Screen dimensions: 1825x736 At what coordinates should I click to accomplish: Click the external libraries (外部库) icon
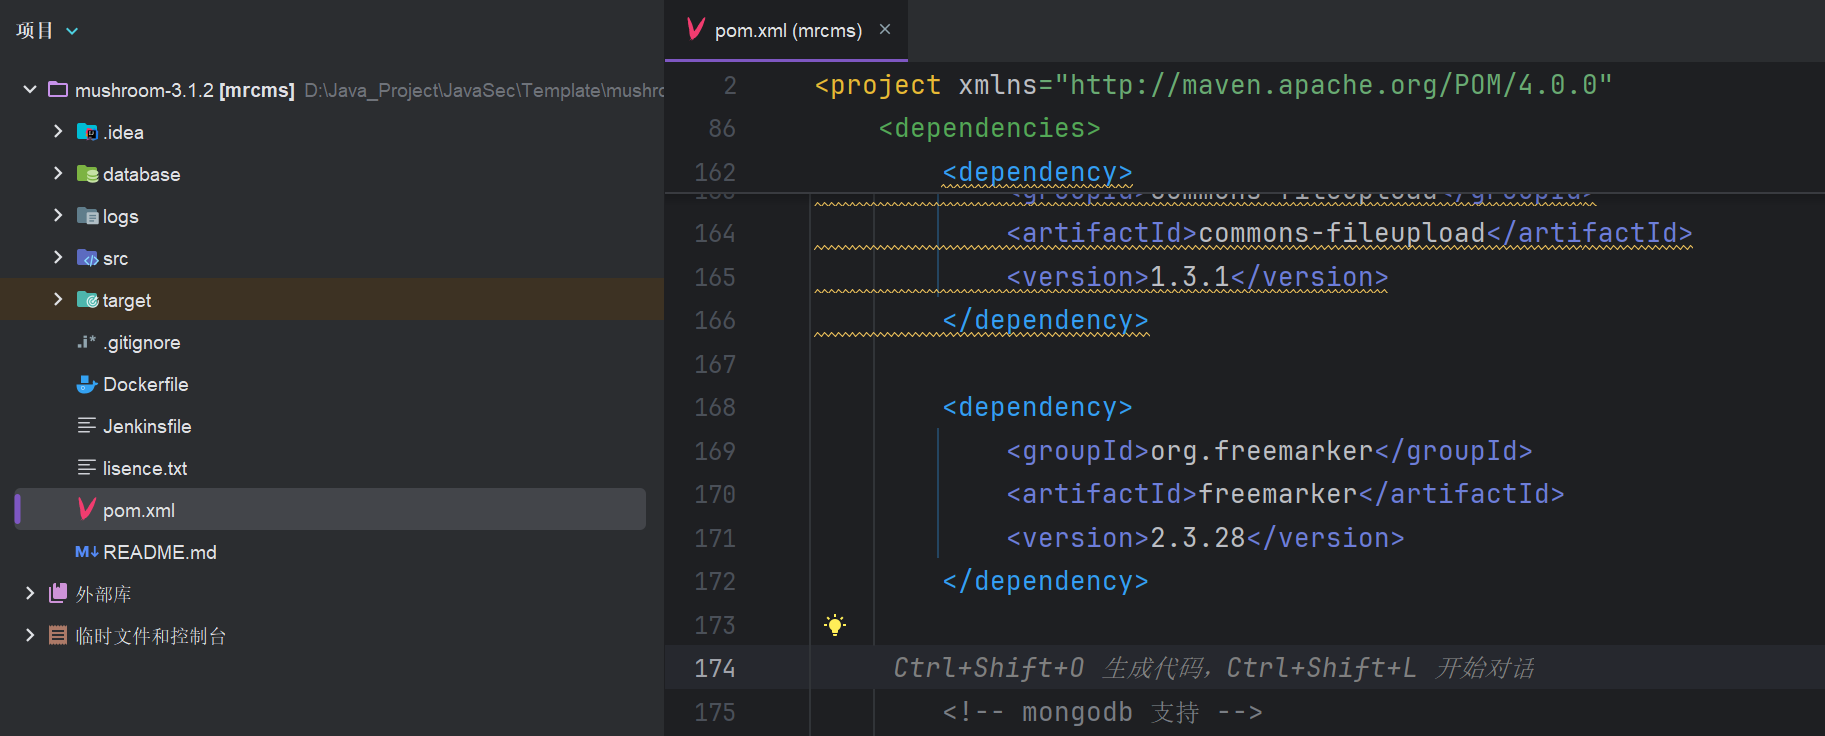click(58, 594)
